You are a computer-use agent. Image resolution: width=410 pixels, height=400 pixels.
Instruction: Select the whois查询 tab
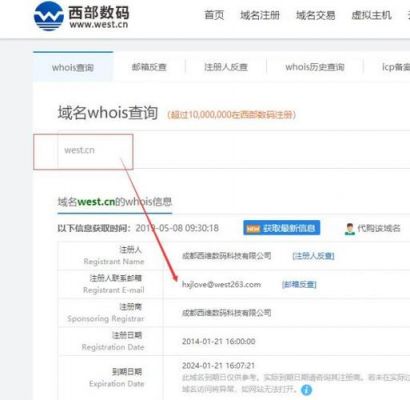[73, 67]
